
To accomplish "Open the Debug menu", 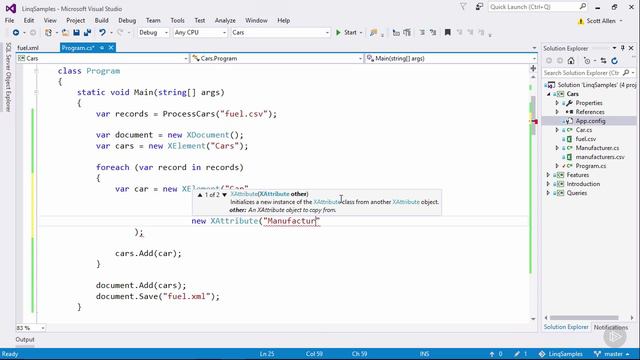I will (127, 20).
